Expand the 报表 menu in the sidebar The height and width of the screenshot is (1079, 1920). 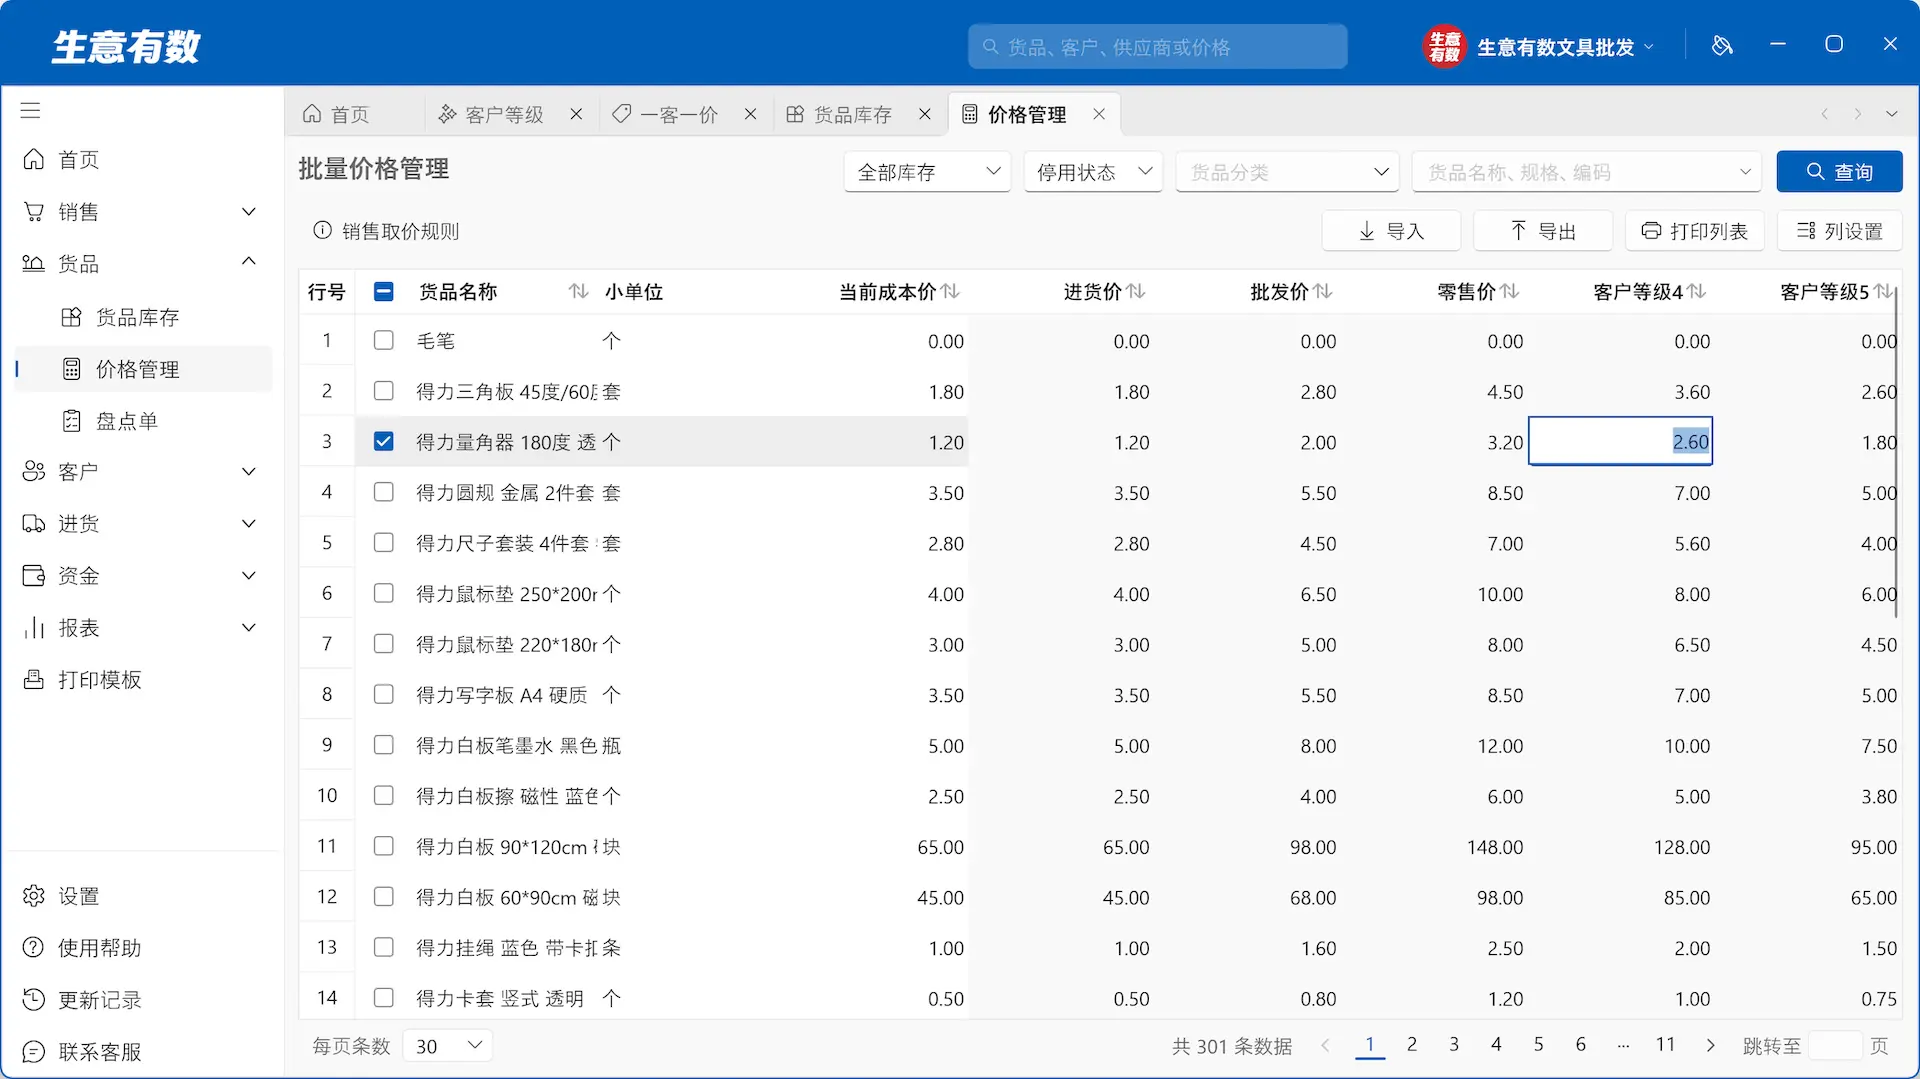click(x=250, y=628)
